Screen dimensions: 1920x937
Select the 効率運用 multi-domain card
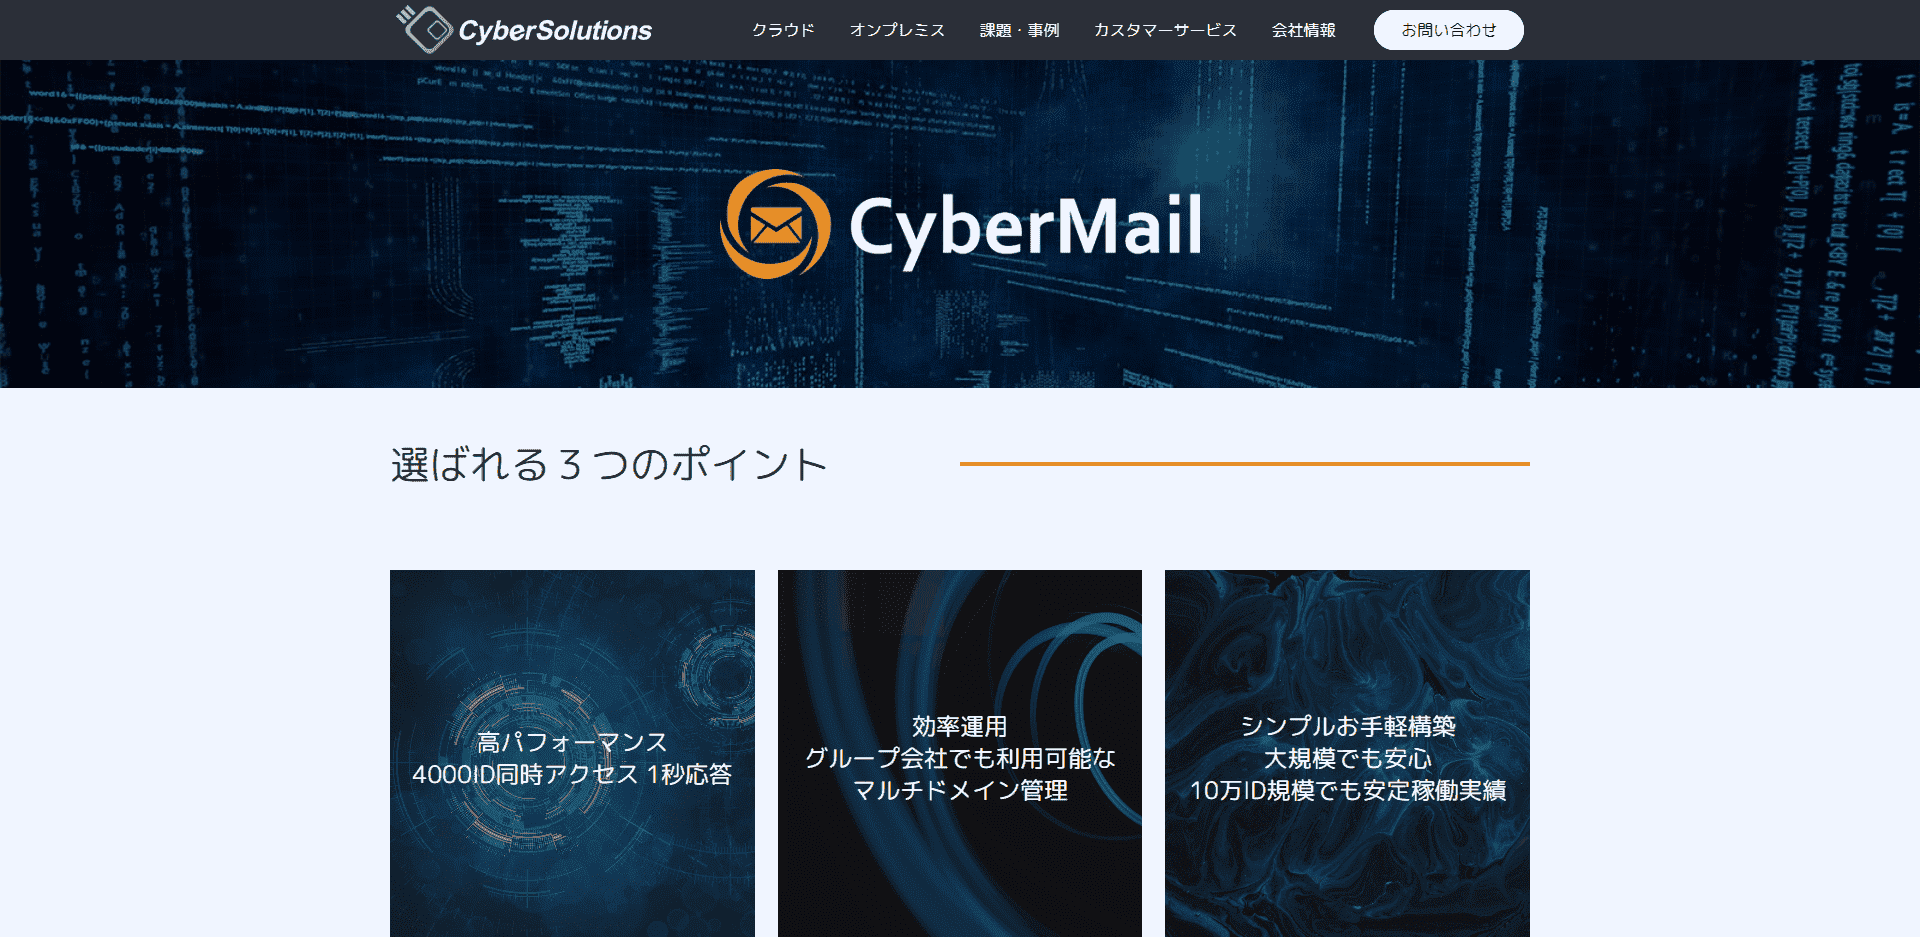pos(960,753)
